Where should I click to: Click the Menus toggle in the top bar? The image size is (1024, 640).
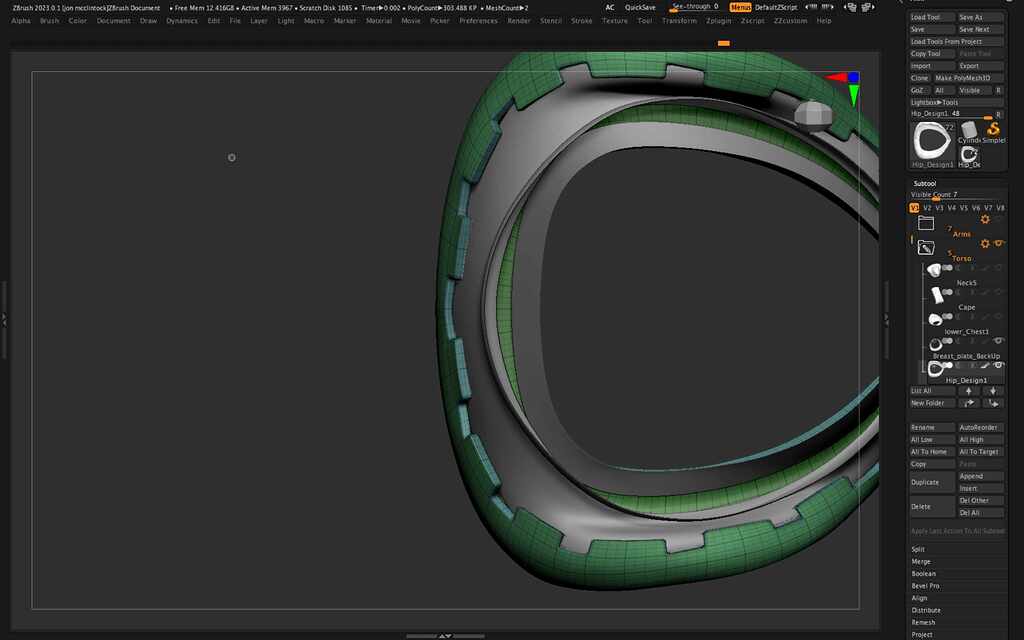pyautogui.click(x=739, y=7)
